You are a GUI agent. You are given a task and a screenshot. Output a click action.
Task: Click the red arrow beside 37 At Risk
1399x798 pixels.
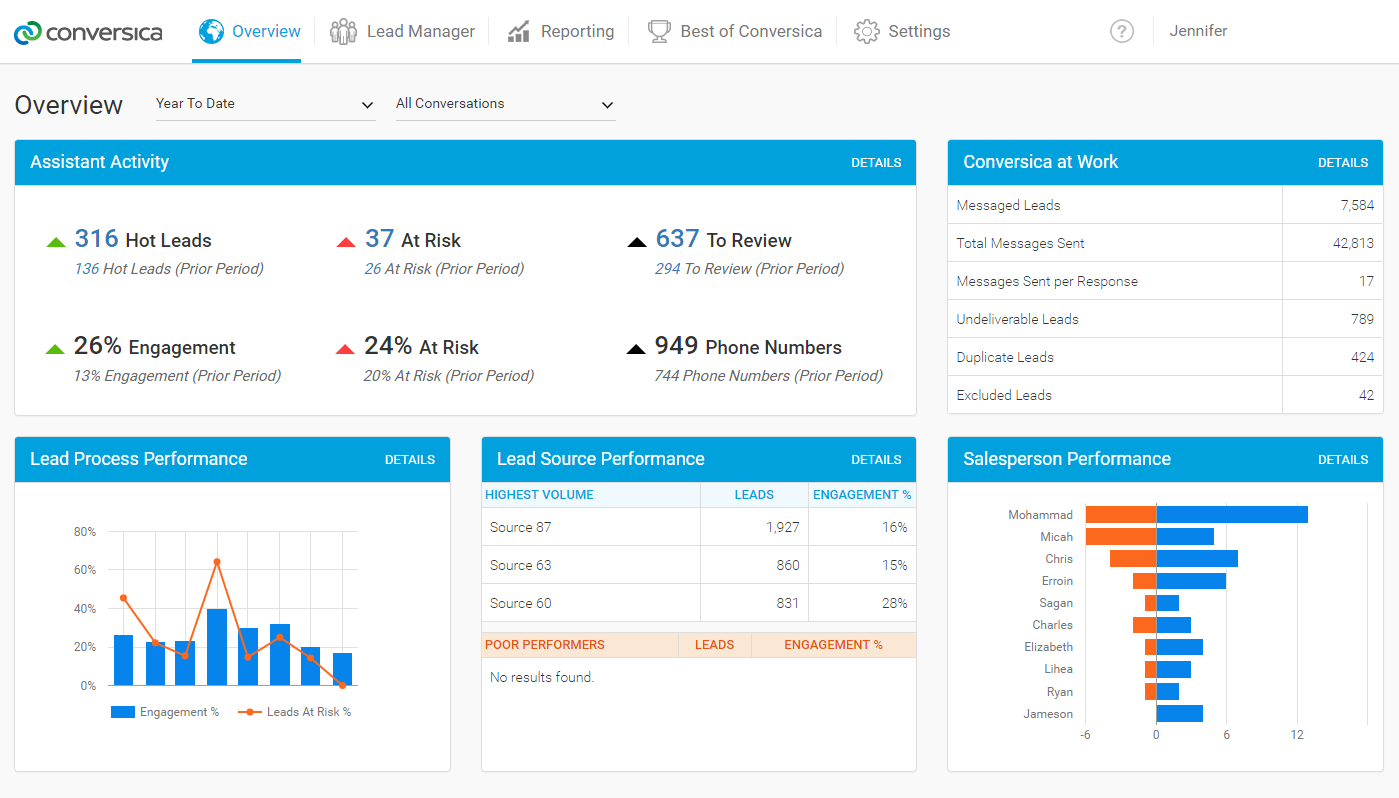[x=346, y=242]
